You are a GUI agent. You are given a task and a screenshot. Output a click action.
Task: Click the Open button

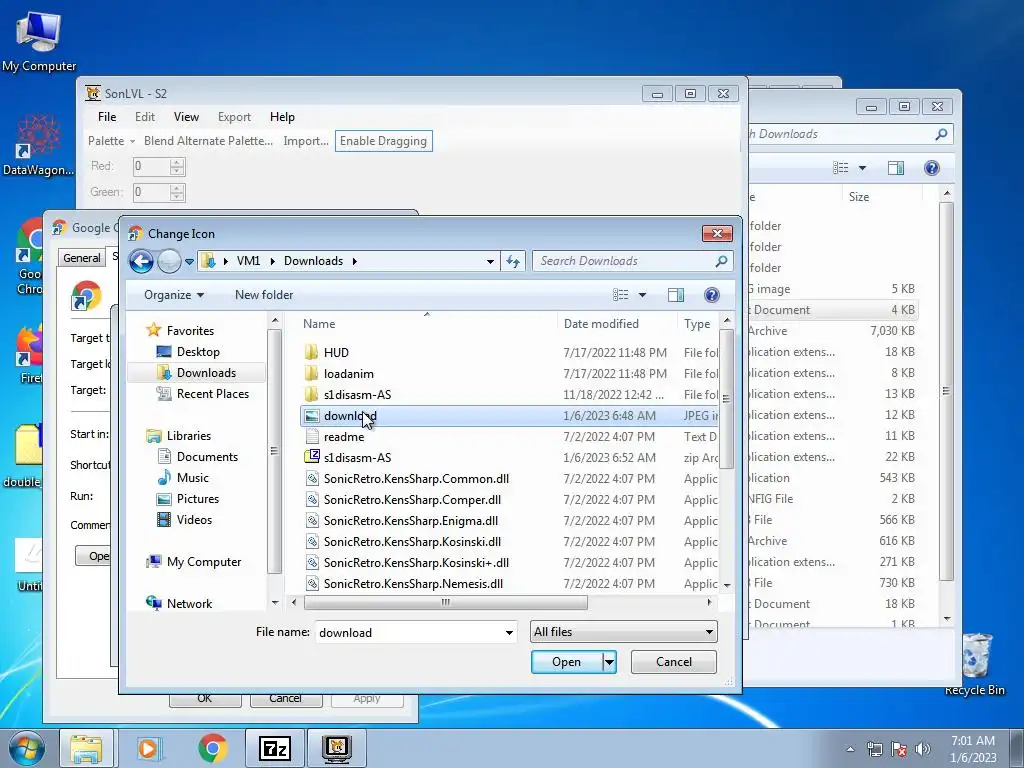[566, 662]
